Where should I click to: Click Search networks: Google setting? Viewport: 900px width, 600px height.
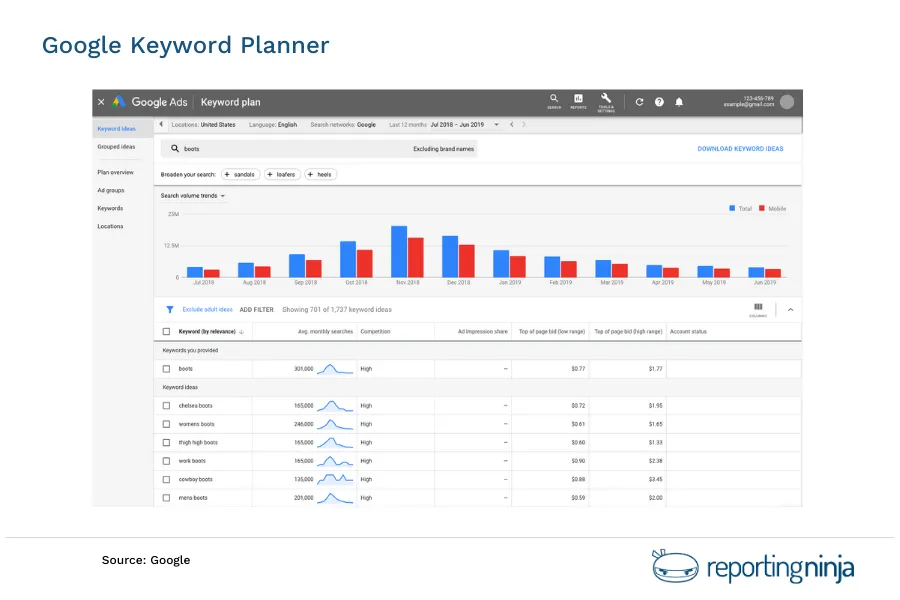tap(343, 125)
